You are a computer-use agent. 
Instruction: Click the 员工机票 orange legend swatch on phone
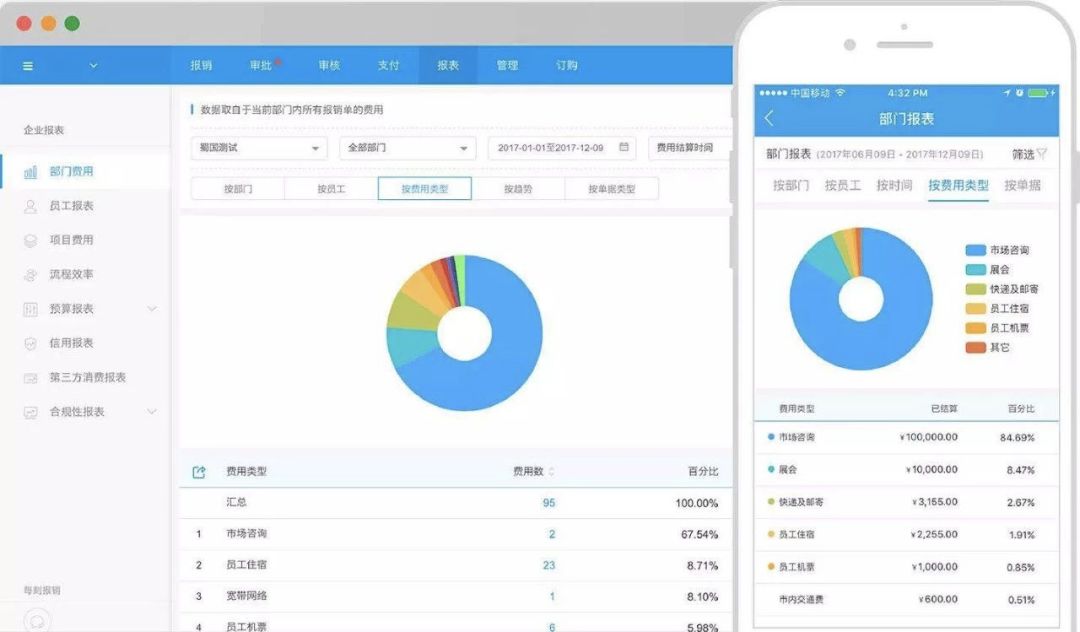975,328
